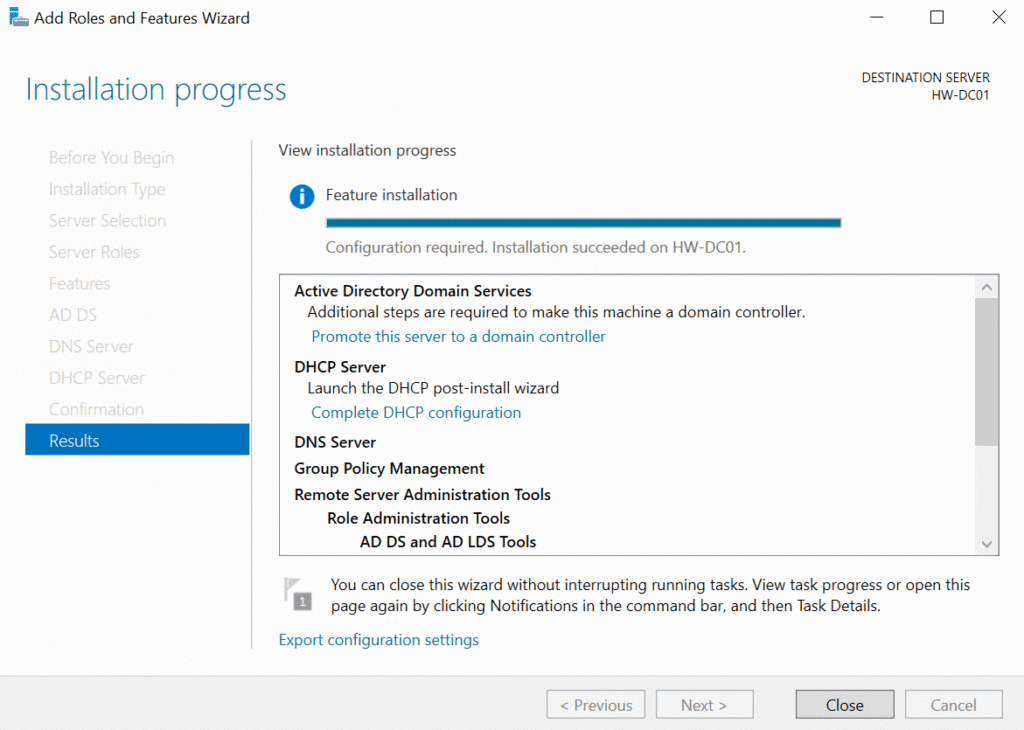Image resolution: width=1024 pixels, height=730 pixels.
Task: Click the Cancel button
Action: pyautogui.click(x=953, y=705)
